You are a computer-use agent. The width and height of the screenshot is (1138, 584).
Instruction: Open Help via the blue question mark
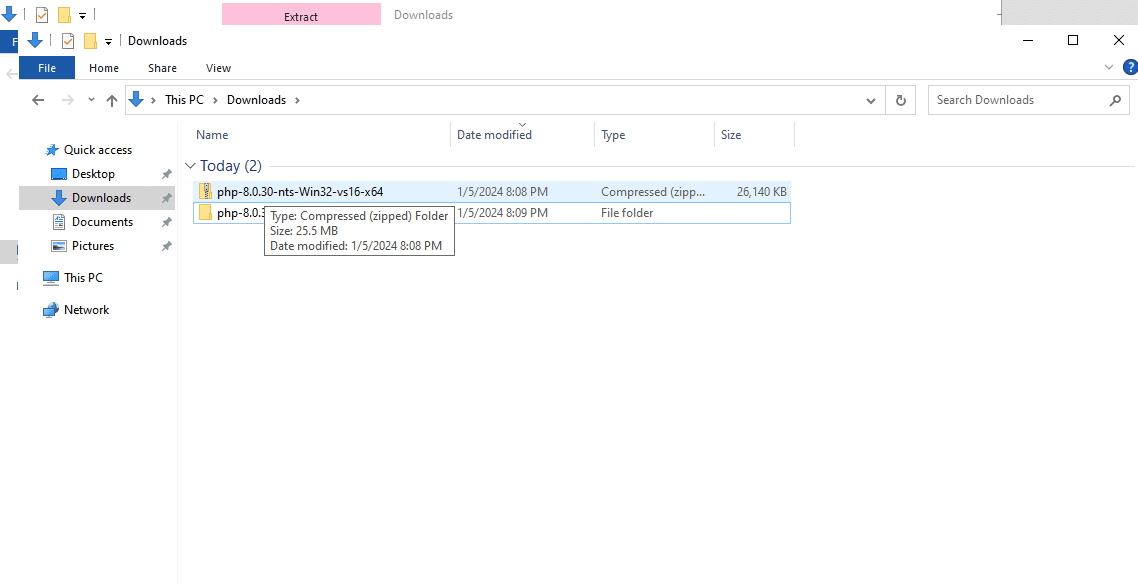[1130, 67]
